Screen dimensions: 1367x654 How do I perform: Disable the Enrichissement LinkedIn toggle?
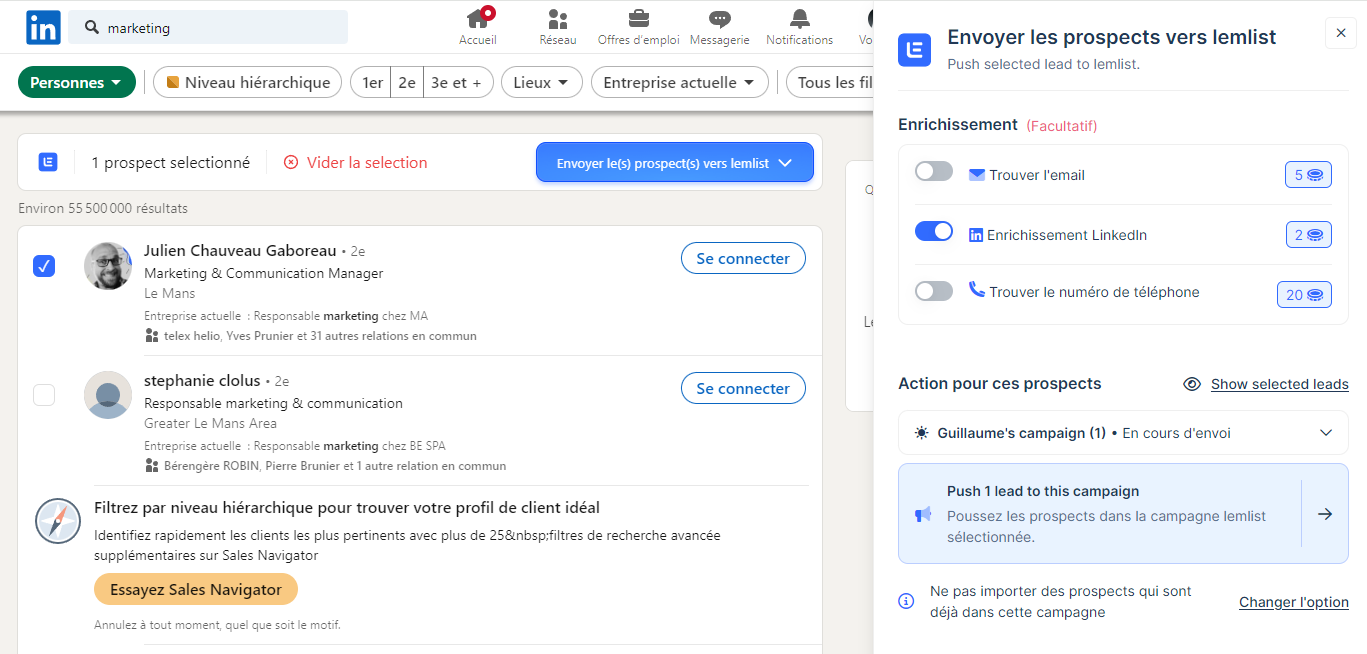tap(934, 231)
